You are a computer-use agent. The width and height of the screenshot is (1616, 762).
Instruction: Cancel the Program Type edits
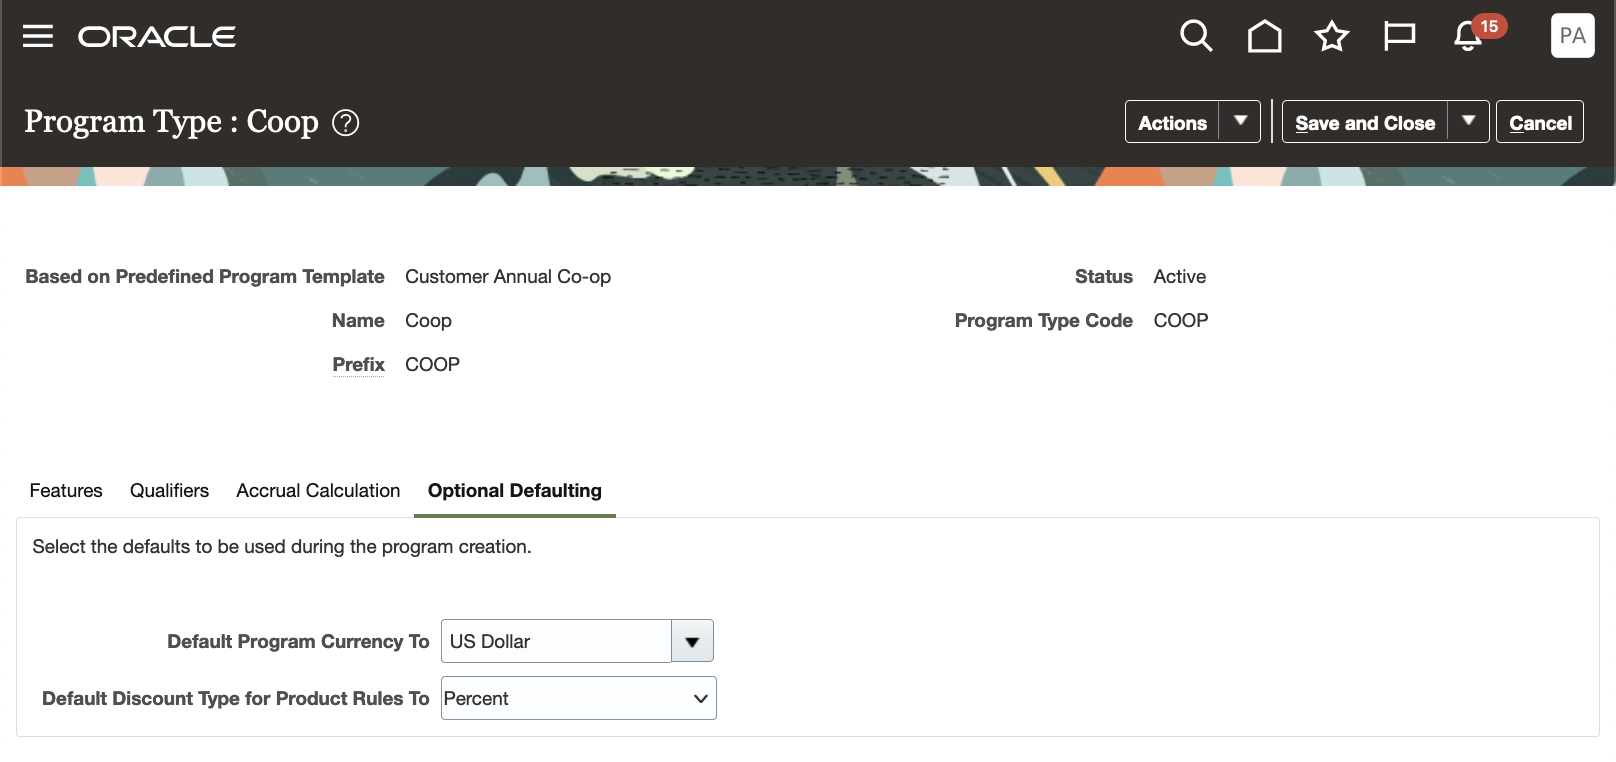pyautogui.click(x=1540, y=121)
